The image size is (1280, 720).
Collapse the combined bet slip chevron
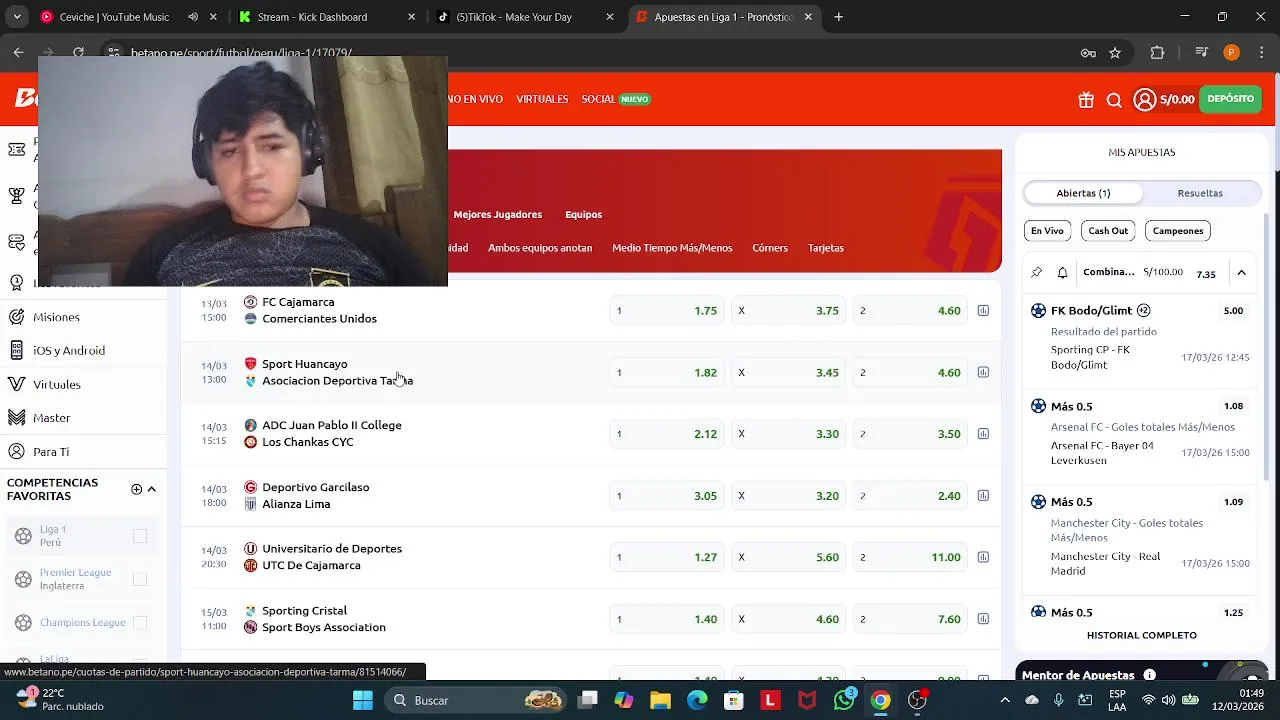coord(1241,272)
